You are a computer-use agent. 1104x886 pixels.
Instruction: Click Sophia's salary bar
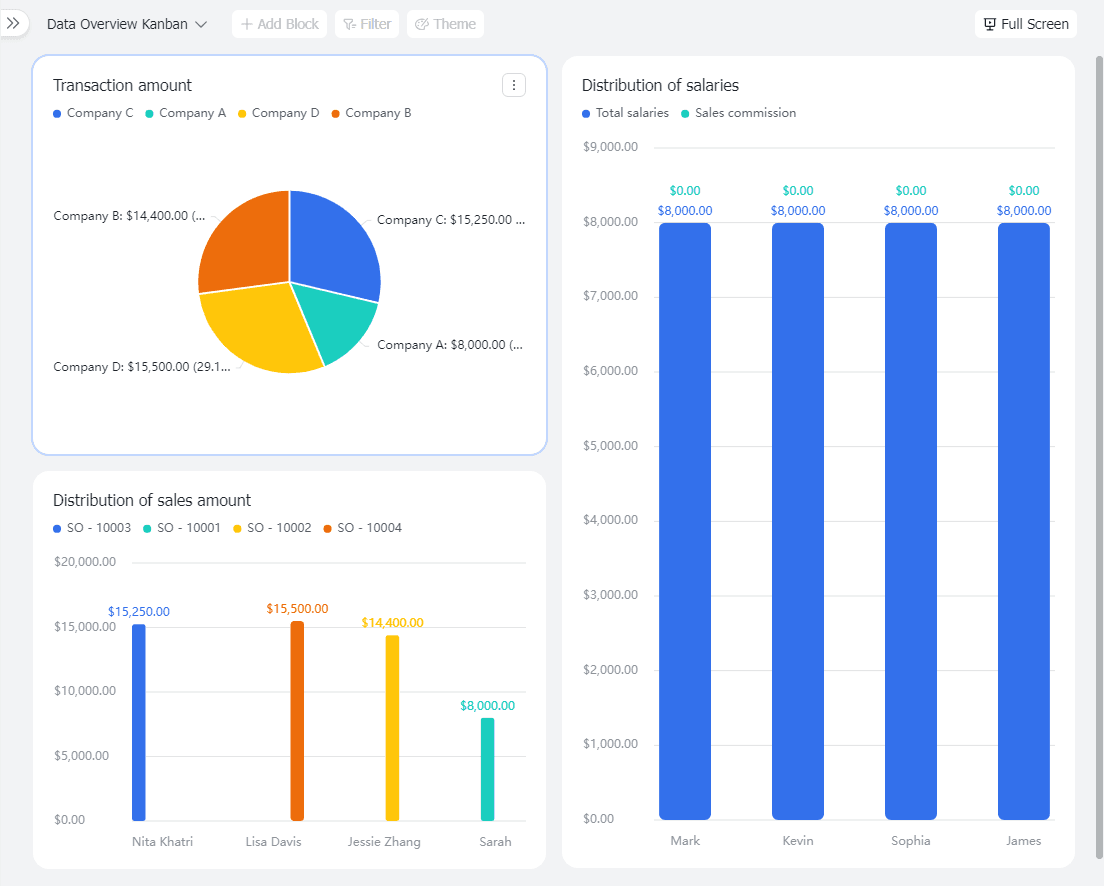pos(911,521)
